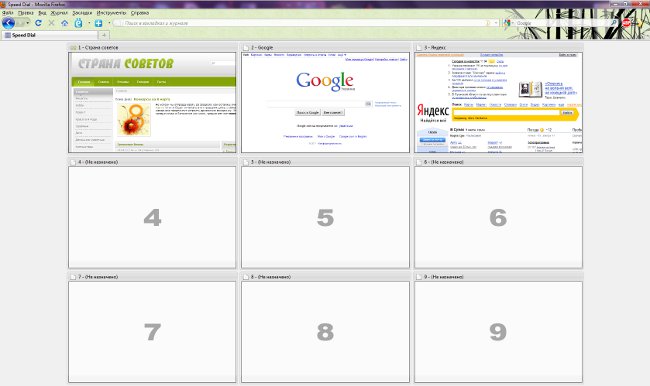Click the Firefox icon in the title bar

2,4
